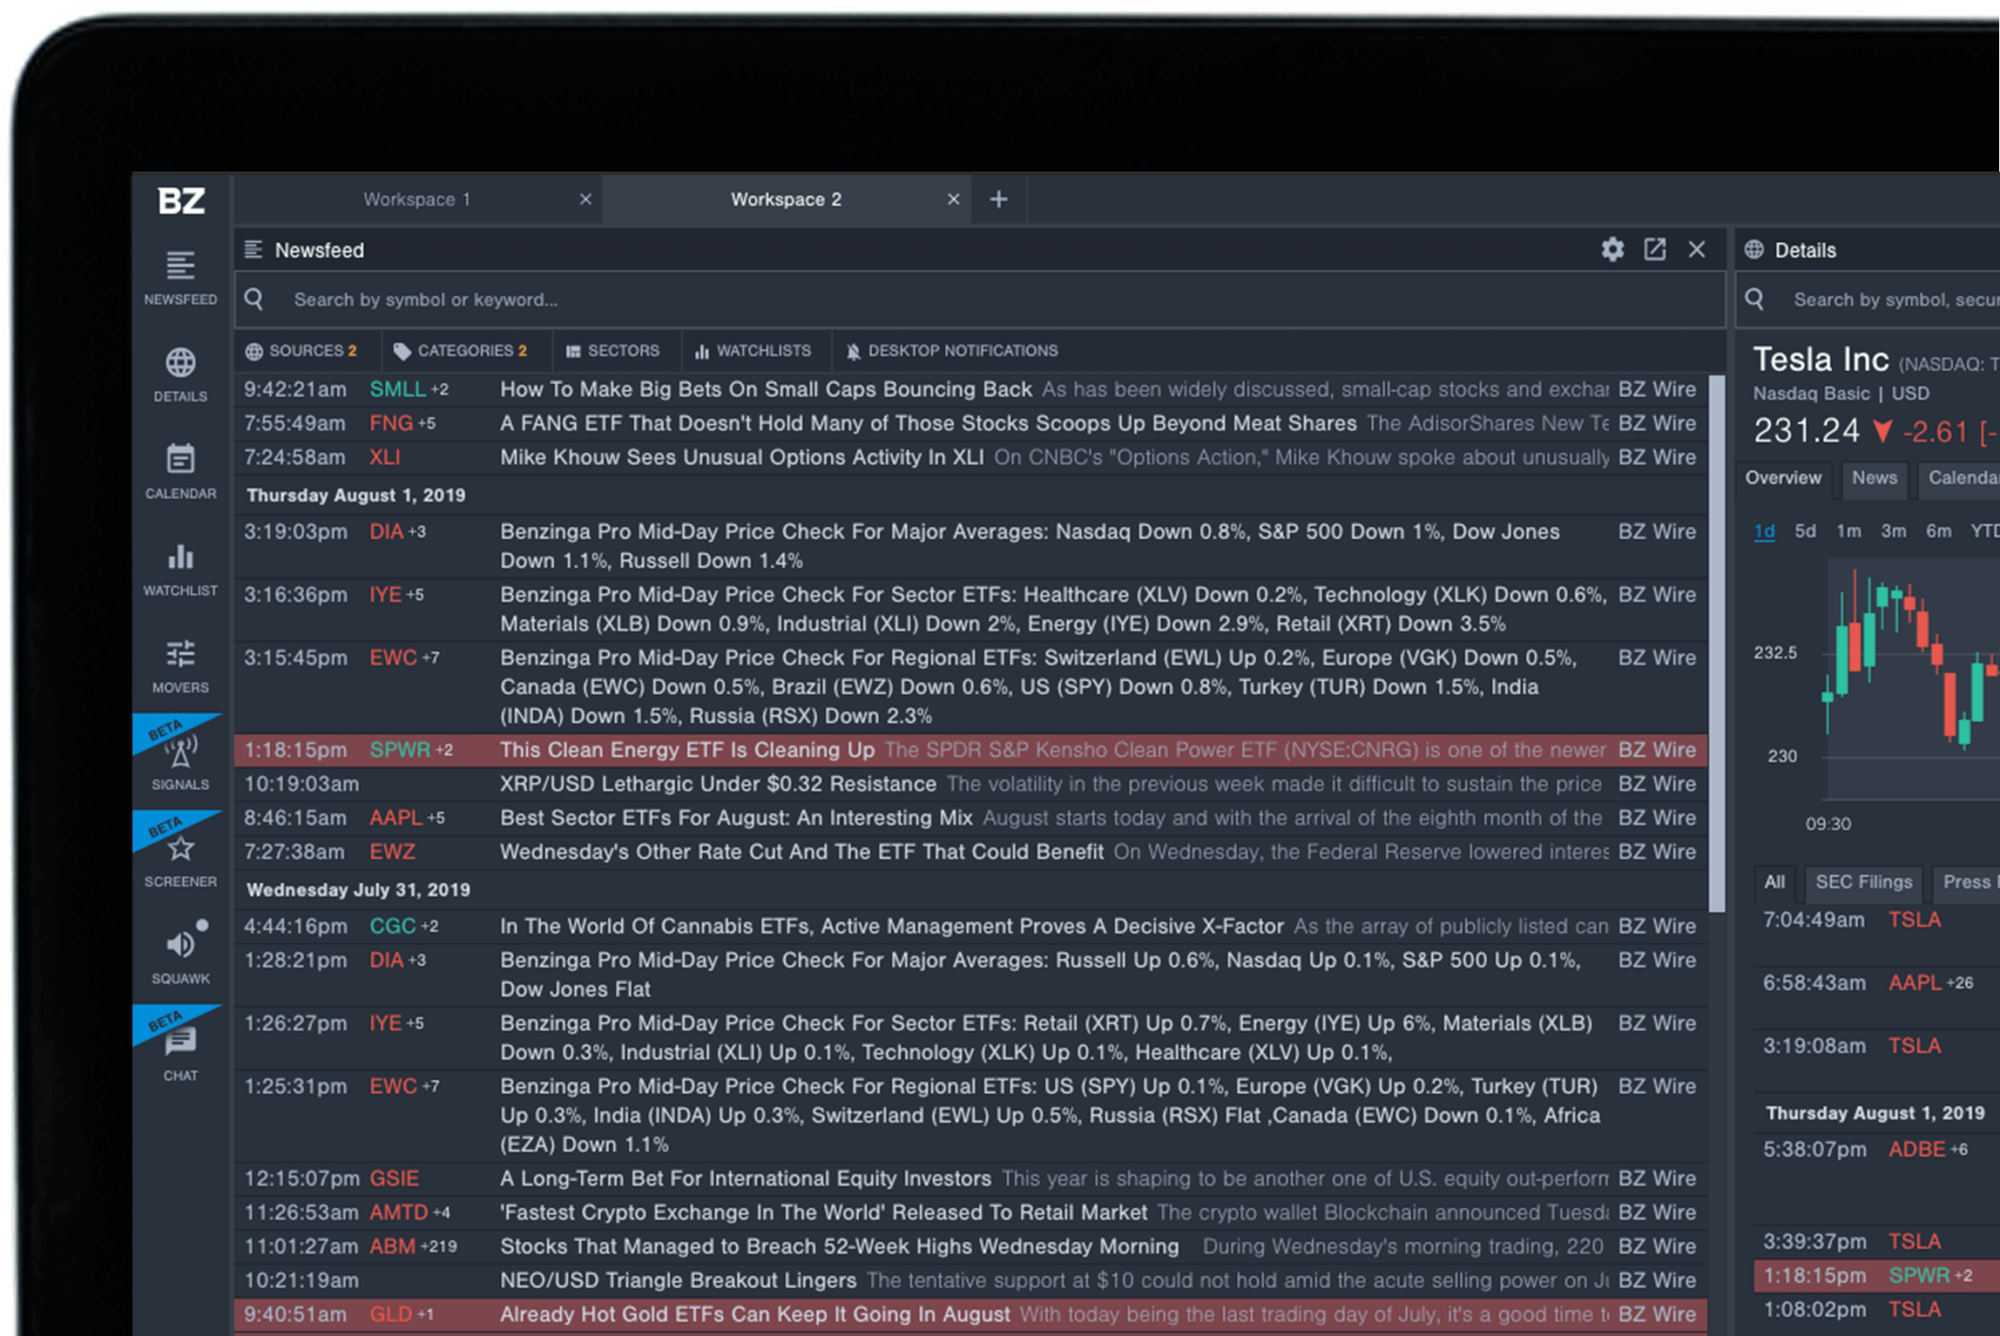The image size is (2000, 1336).
Task: Select the 5d chart range
Action: tap(1805, 531)
